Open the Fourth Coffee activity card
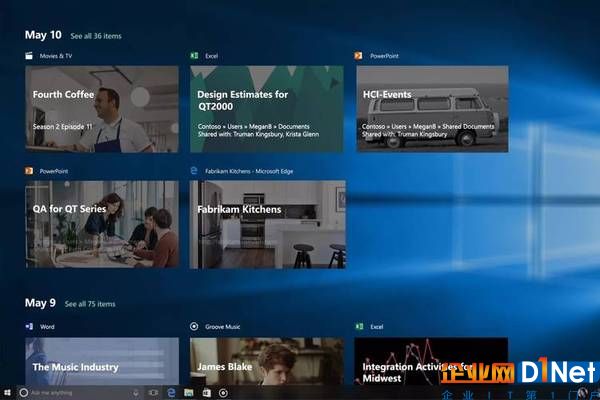This screenshot has width=600, height=400. pyautogui.click(x=102, y=109)
